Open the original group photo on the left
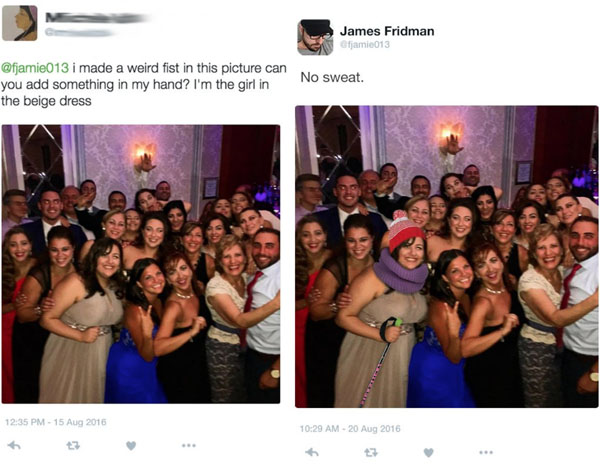Viewport: 600px width, 465px height. point(141,264)
